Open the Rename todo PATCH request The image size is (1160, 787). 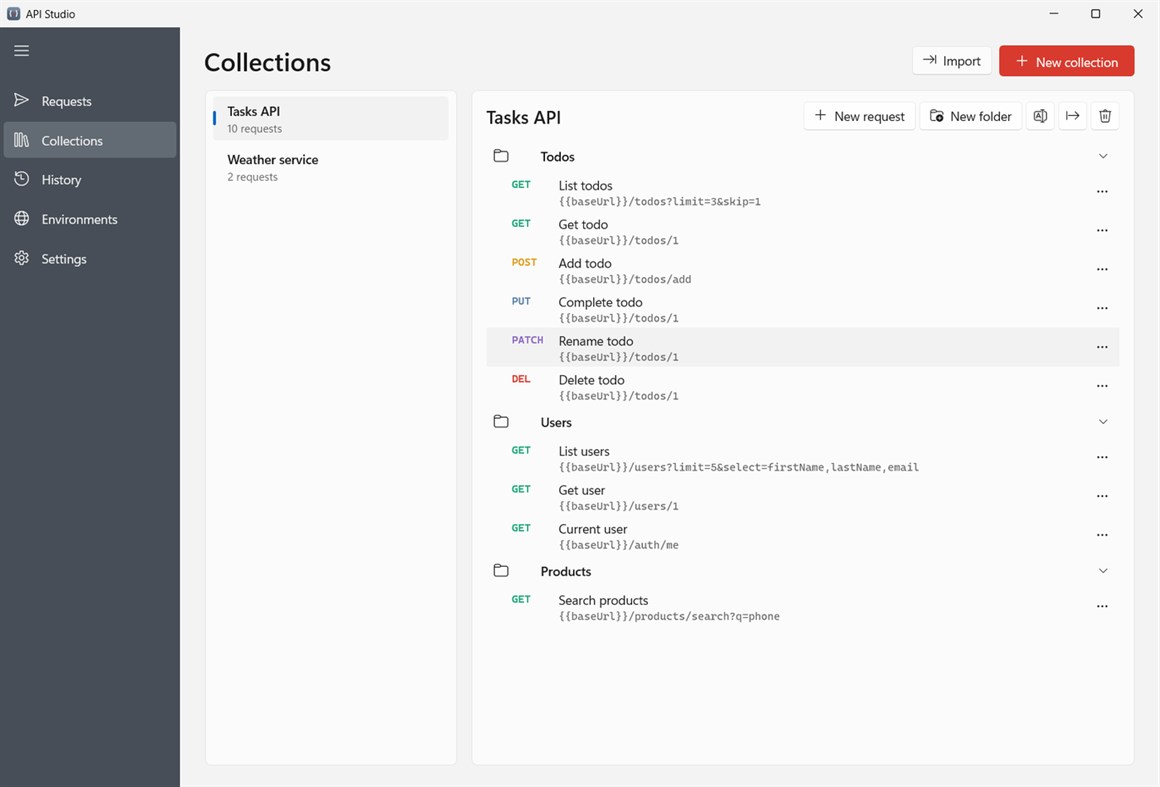[803, 348]
